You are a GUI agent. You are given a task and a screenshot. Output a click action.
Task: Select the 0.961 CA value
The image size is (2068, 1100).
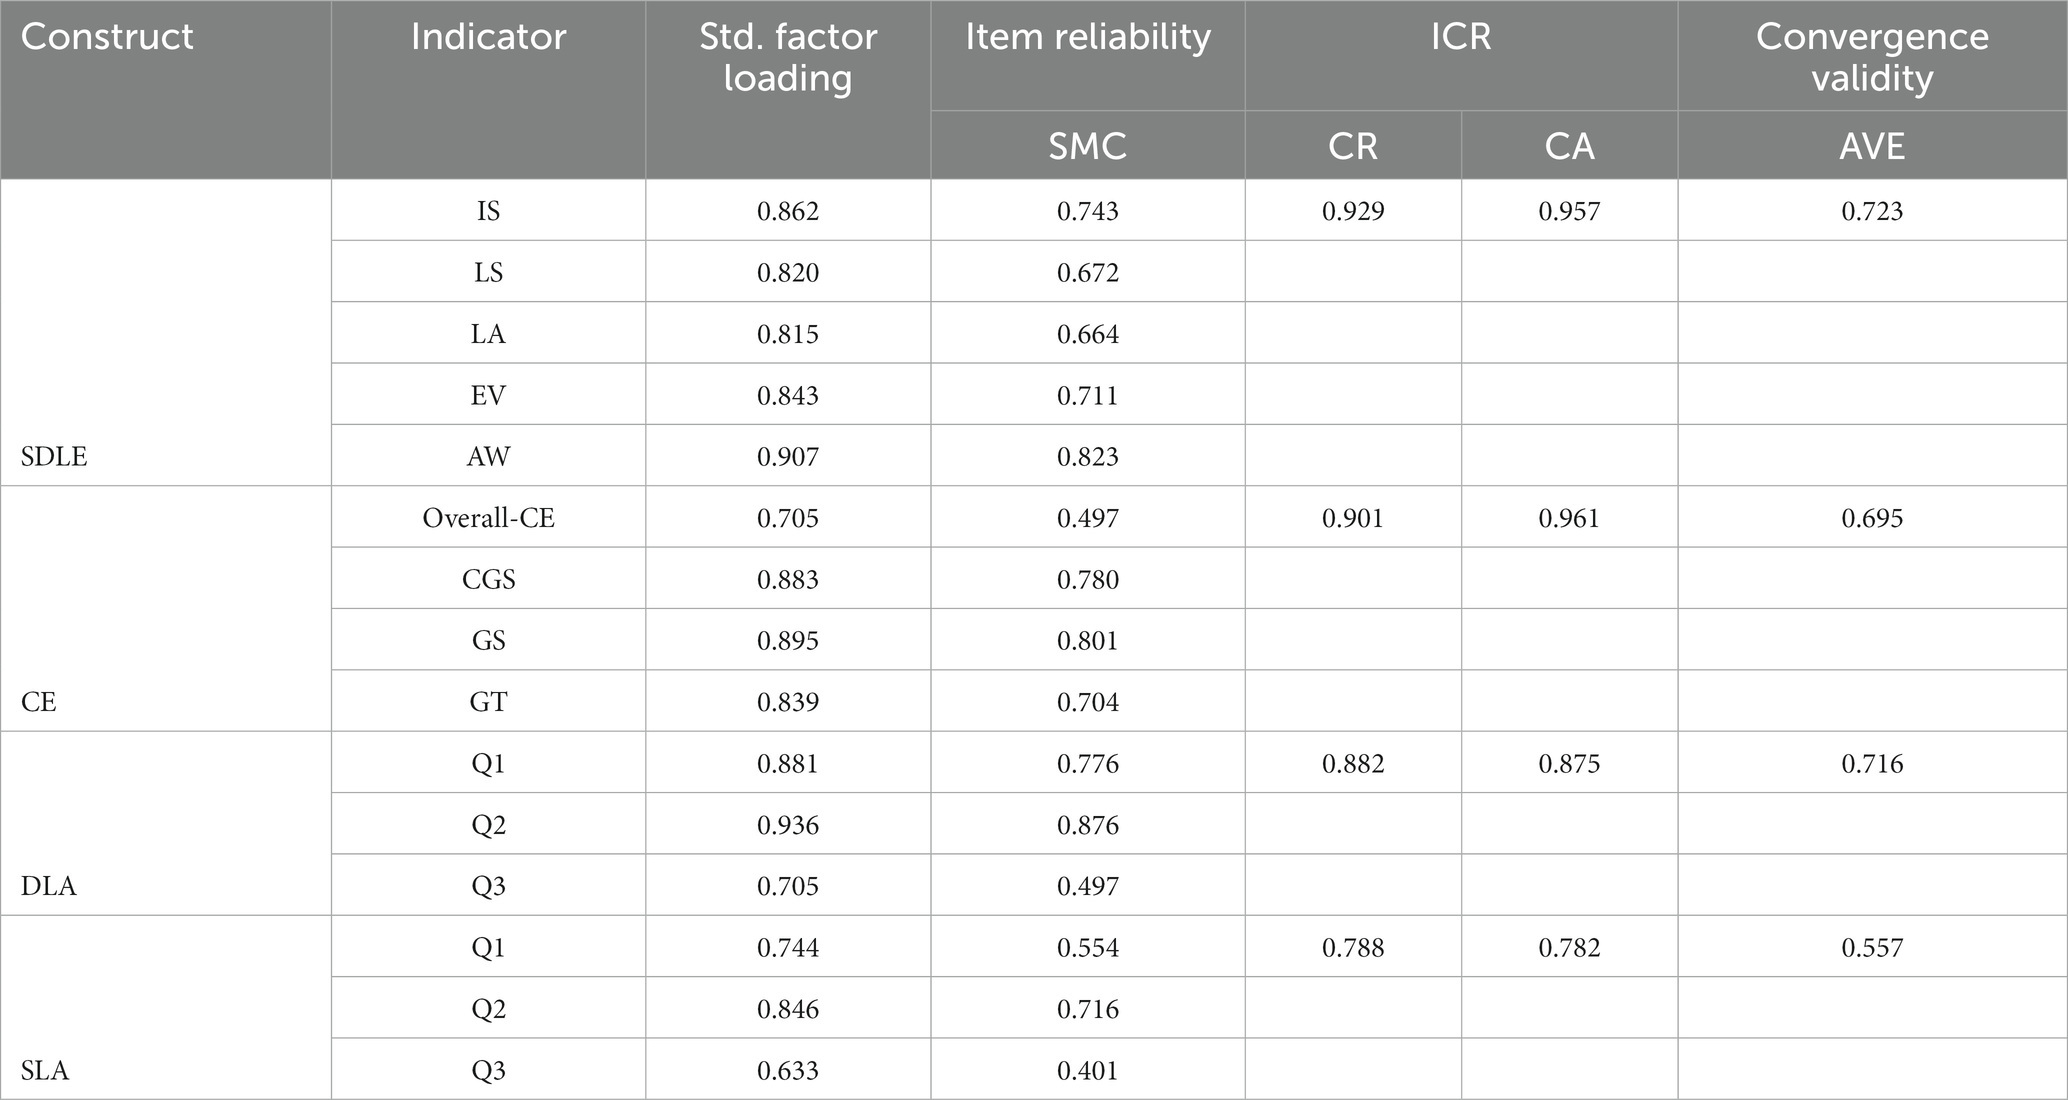coord(1569,518)
